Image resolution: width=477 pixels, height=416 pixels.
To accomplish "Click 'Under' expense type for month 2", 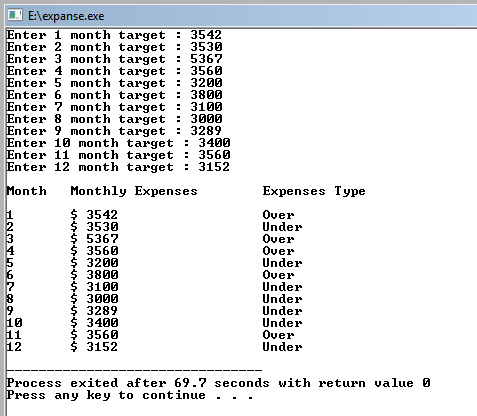I will pyautogui.click(x=282, y=227).
